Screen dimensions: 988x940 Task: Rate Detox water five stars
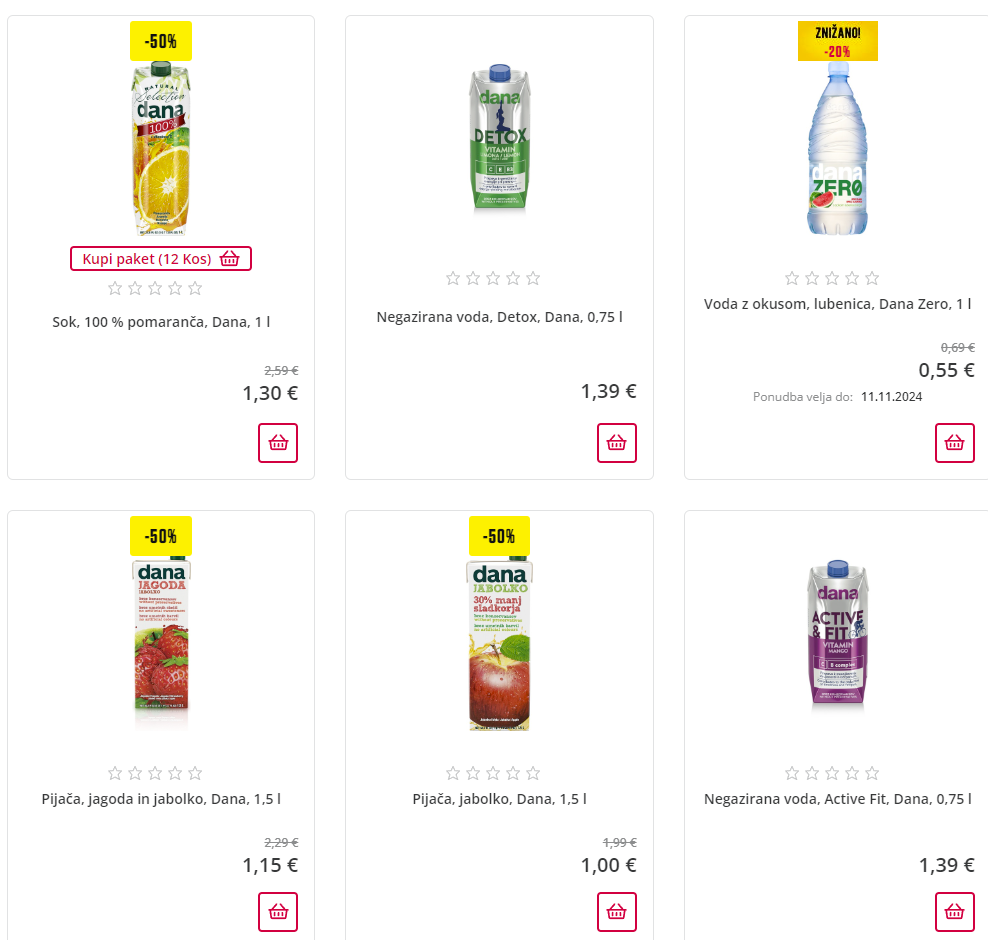point(533,278)
